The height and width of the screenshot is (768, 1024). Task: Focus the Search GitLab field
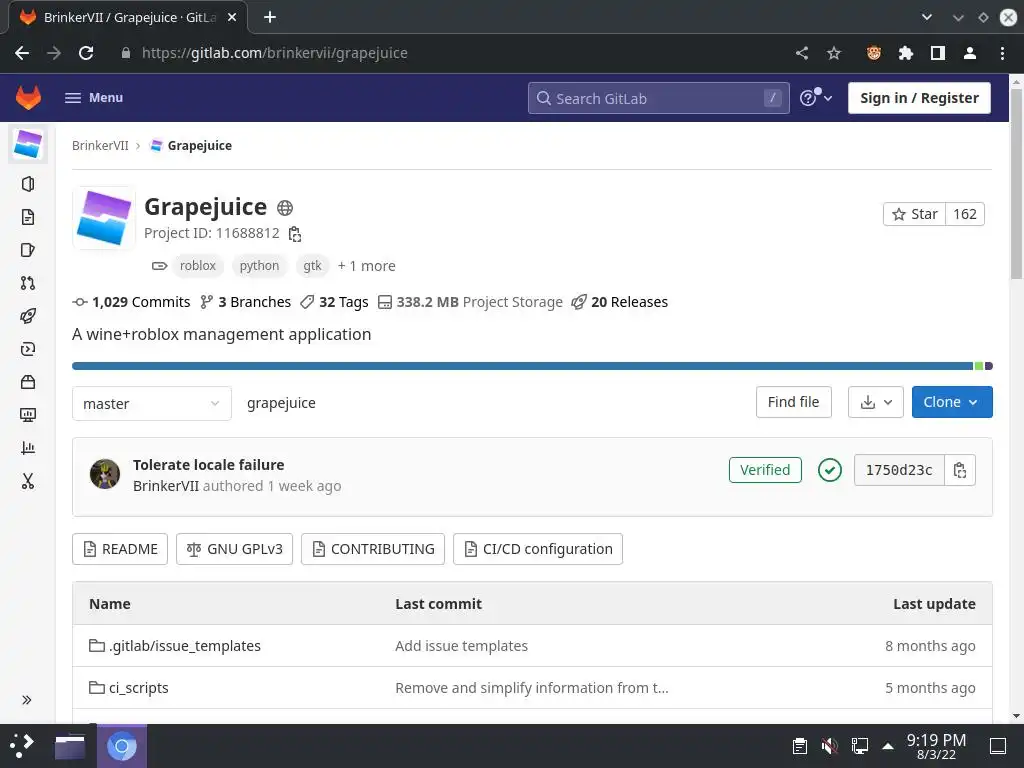[658, 98]
